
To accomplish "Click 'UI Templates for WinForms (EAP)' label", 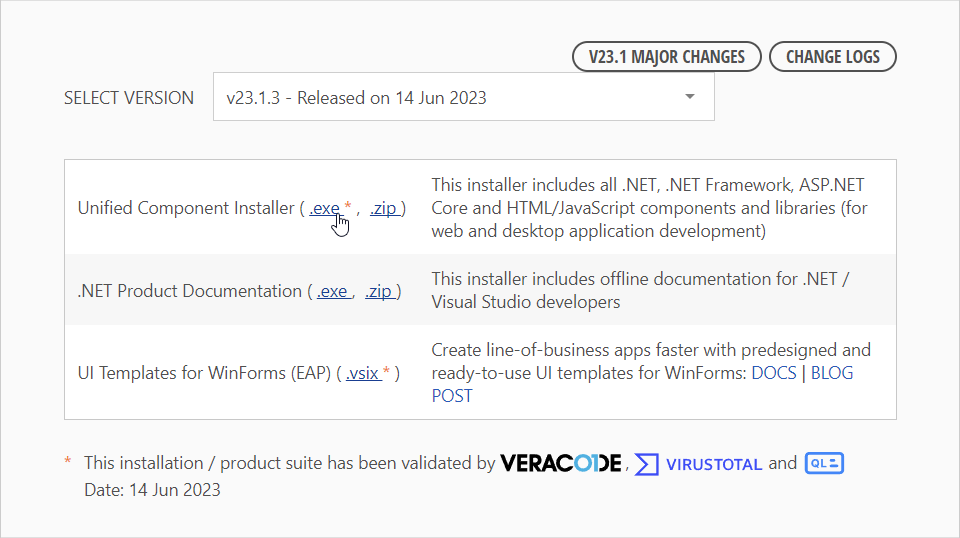I will tap(204, 373).
